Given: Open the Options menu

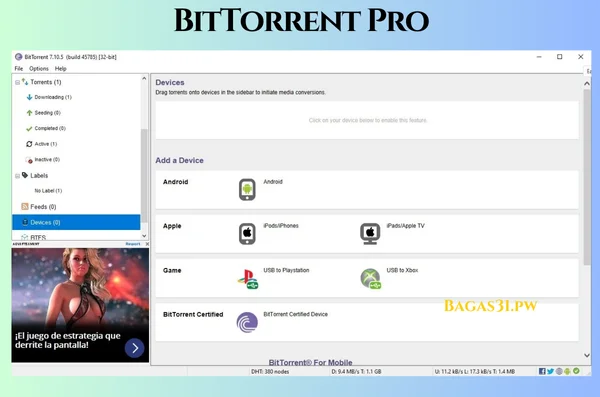Looking at the screenshot, I should click(39, 69).
